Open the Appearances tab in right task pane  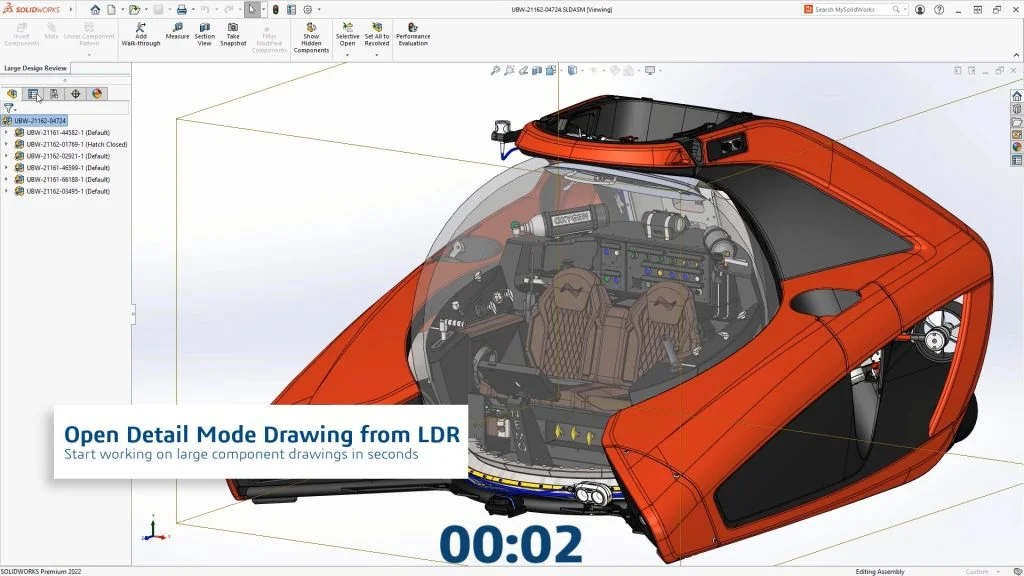[1017, 147]
